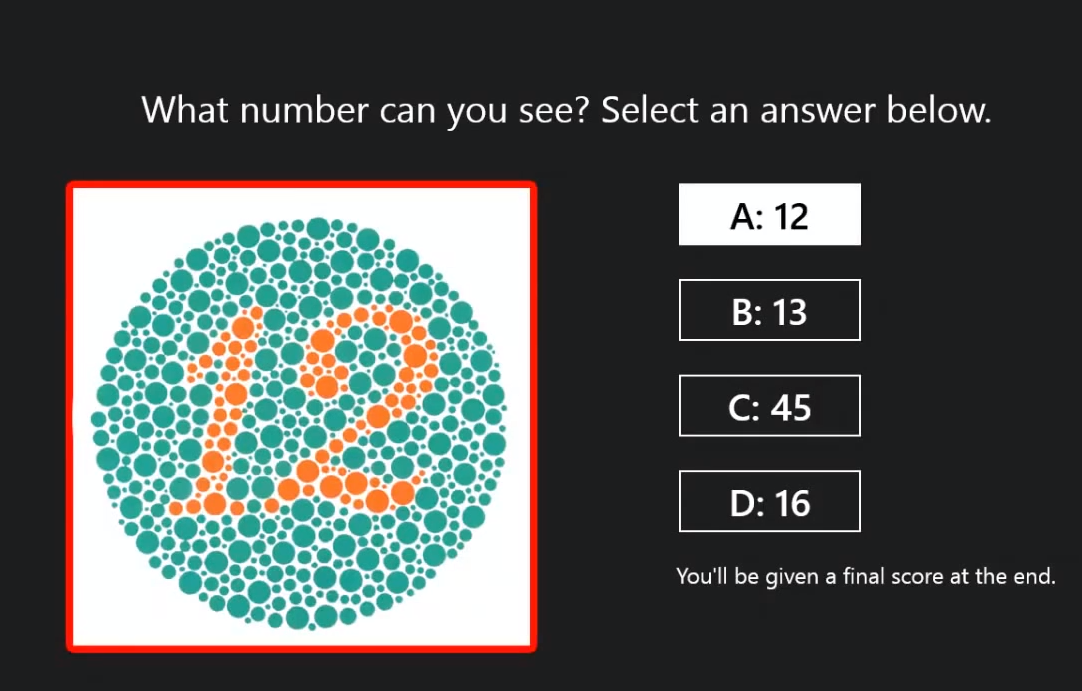Click the "Select an answer below." text
Image resolution: width=1082 pixels, height=691 pixels.
(796, 110)
